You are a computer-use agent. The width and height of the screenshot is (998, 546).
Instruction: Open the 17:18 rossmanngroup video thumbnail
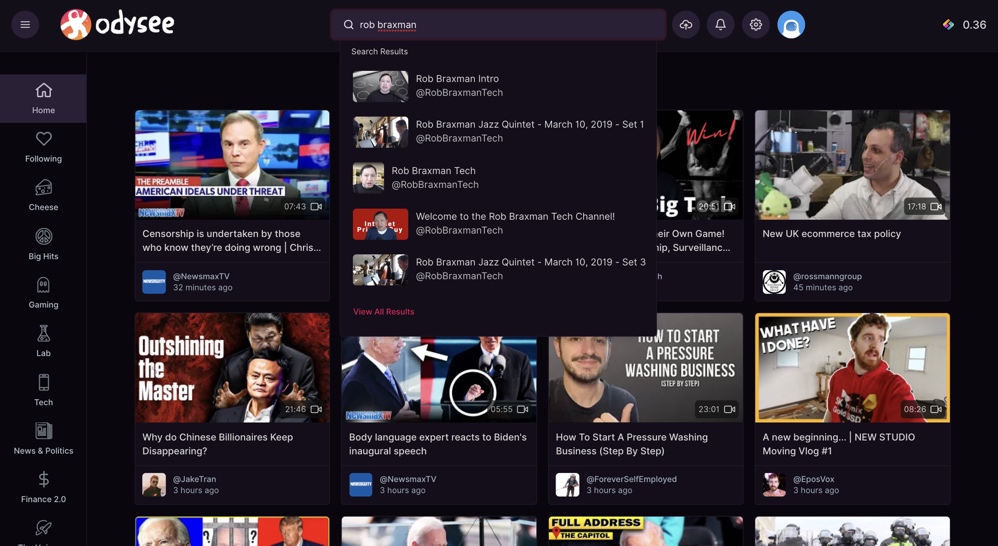pyautogui.click(x=852, y=165)
